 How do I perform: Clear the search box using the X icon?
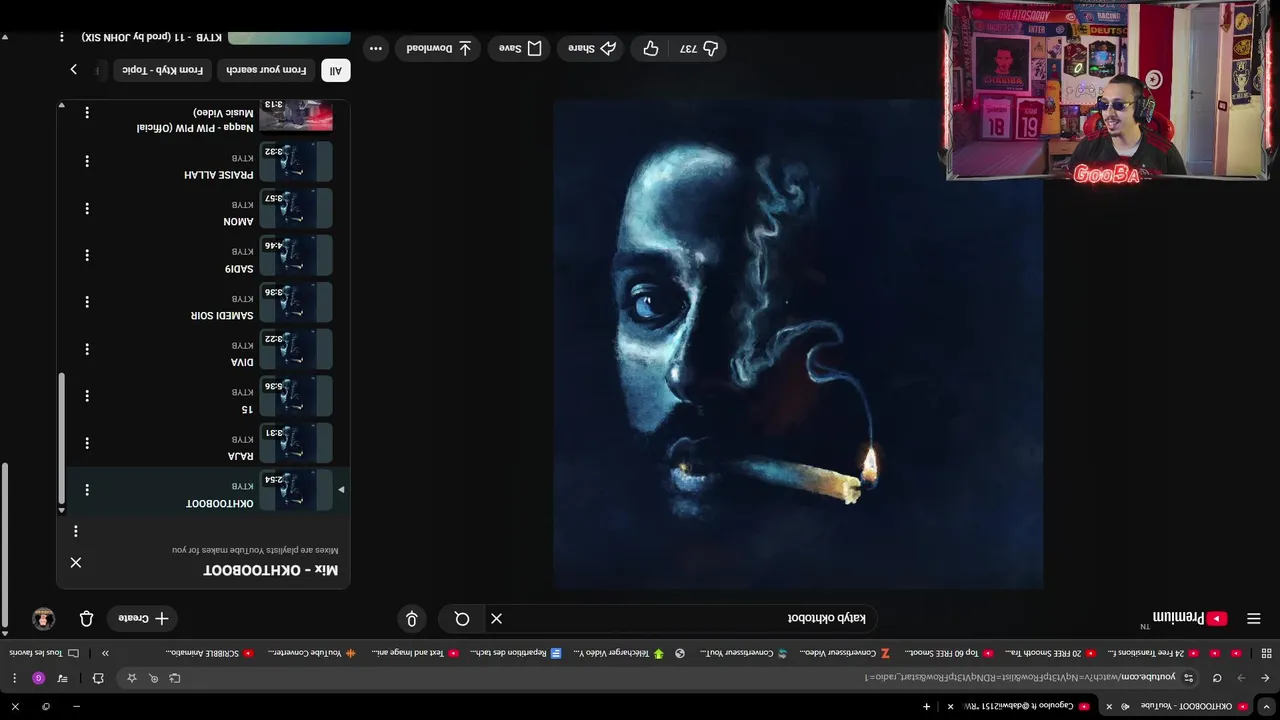(x=496, y=619)
